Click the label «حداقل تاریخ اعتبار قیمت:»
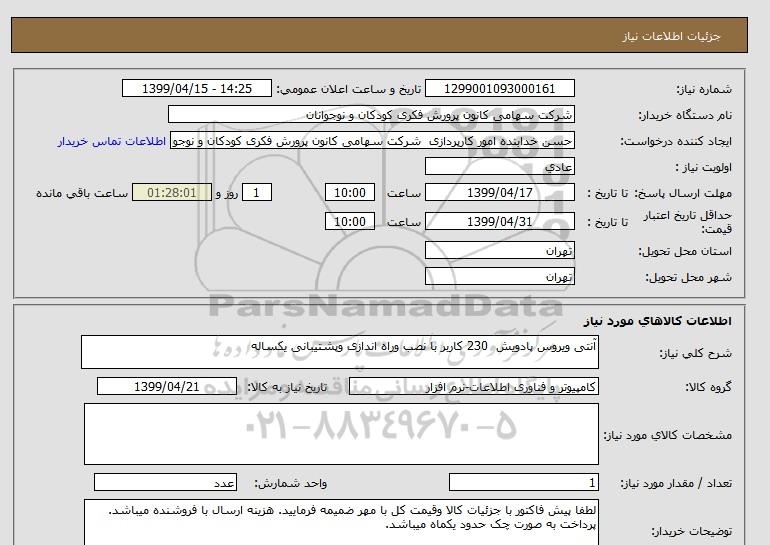Image resolution: width=770 pixels, height=545 pixels. tap(688, 222)
